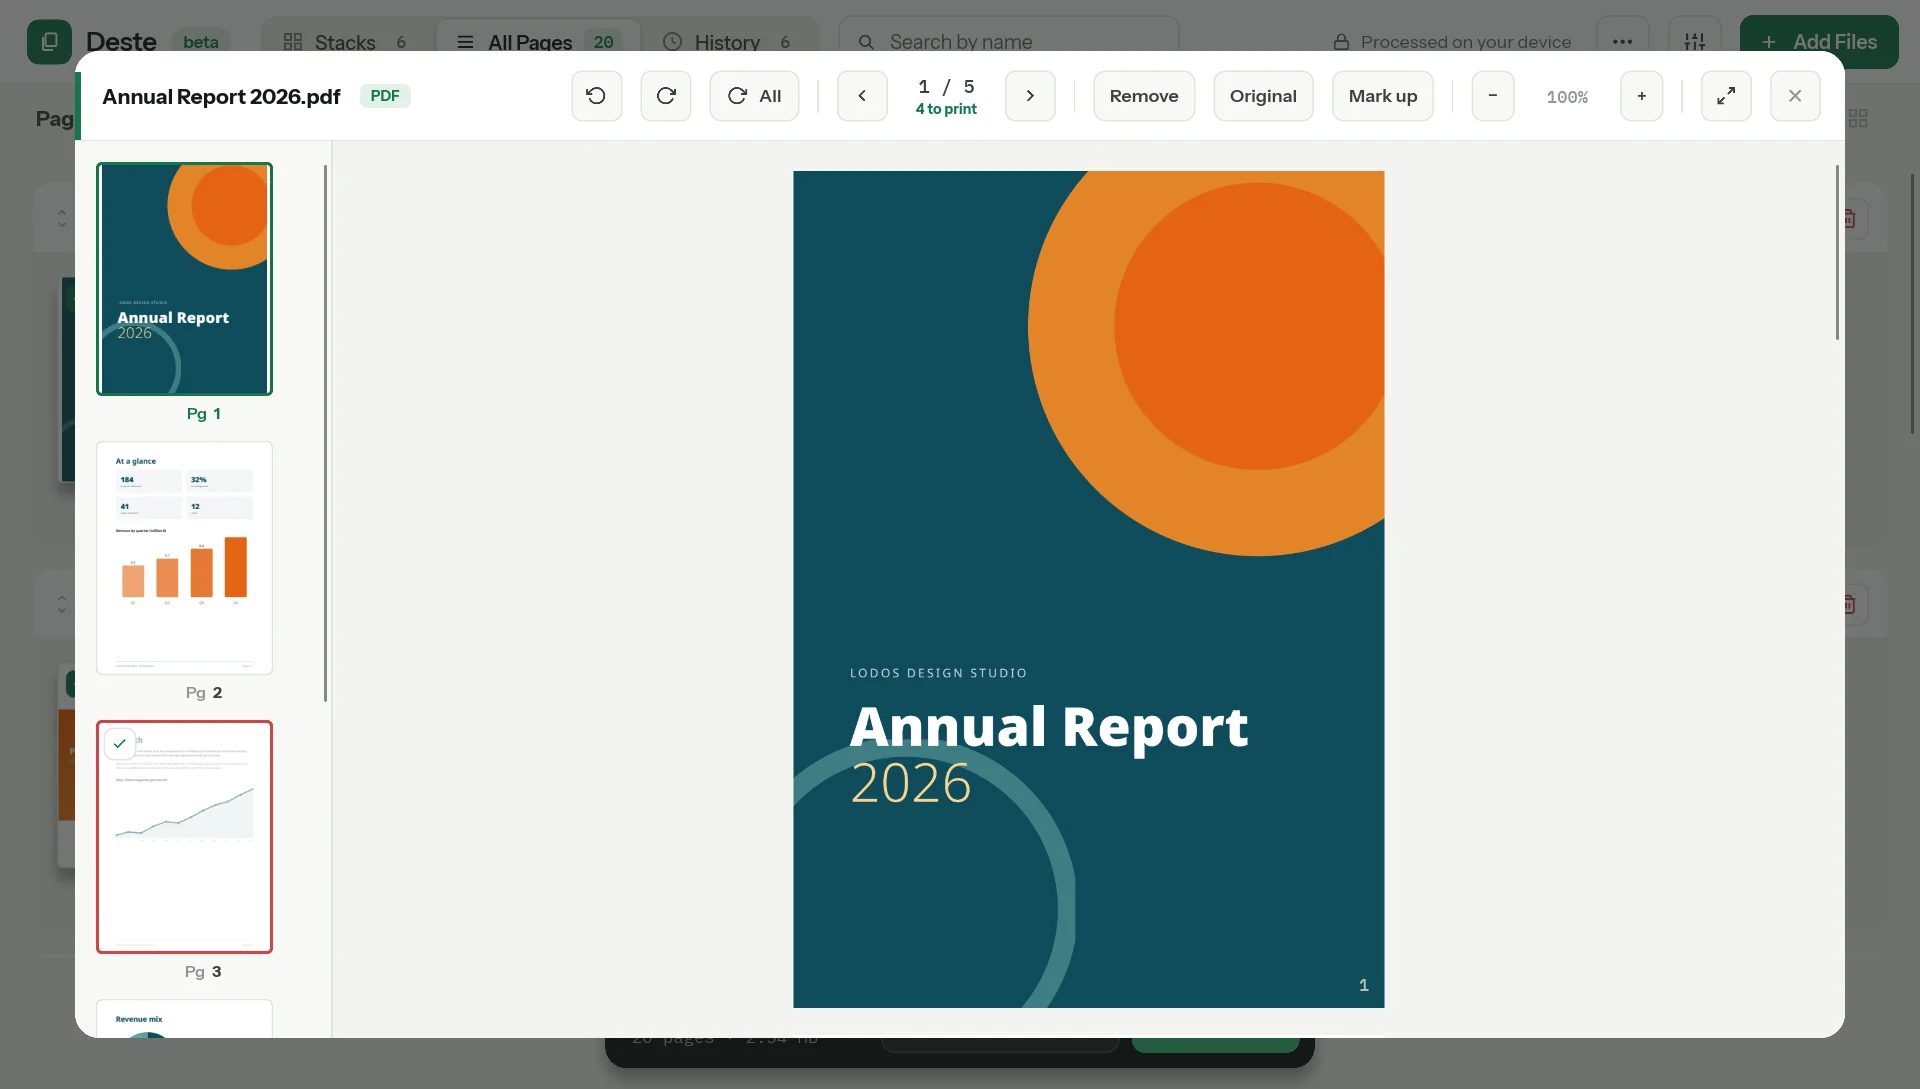This screenshot has width=1920, height=1089.
Task: Click the 100% zoom level
Action: coord(1567,97)
